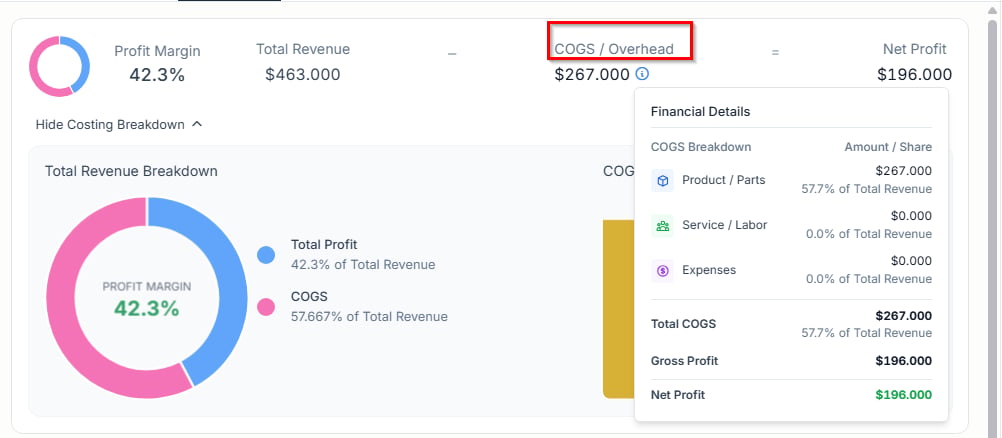Click the yellow COGS bar in chart
Screen dimensions: 1002x438
click(619, 308)
